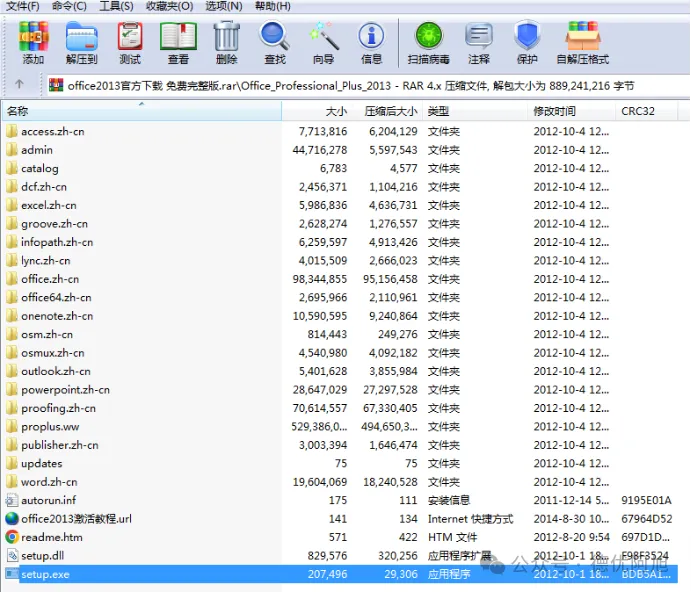This screenshot has width=691, height=592.
Task: Click the 829,576 size value
Action: point(327,555)
